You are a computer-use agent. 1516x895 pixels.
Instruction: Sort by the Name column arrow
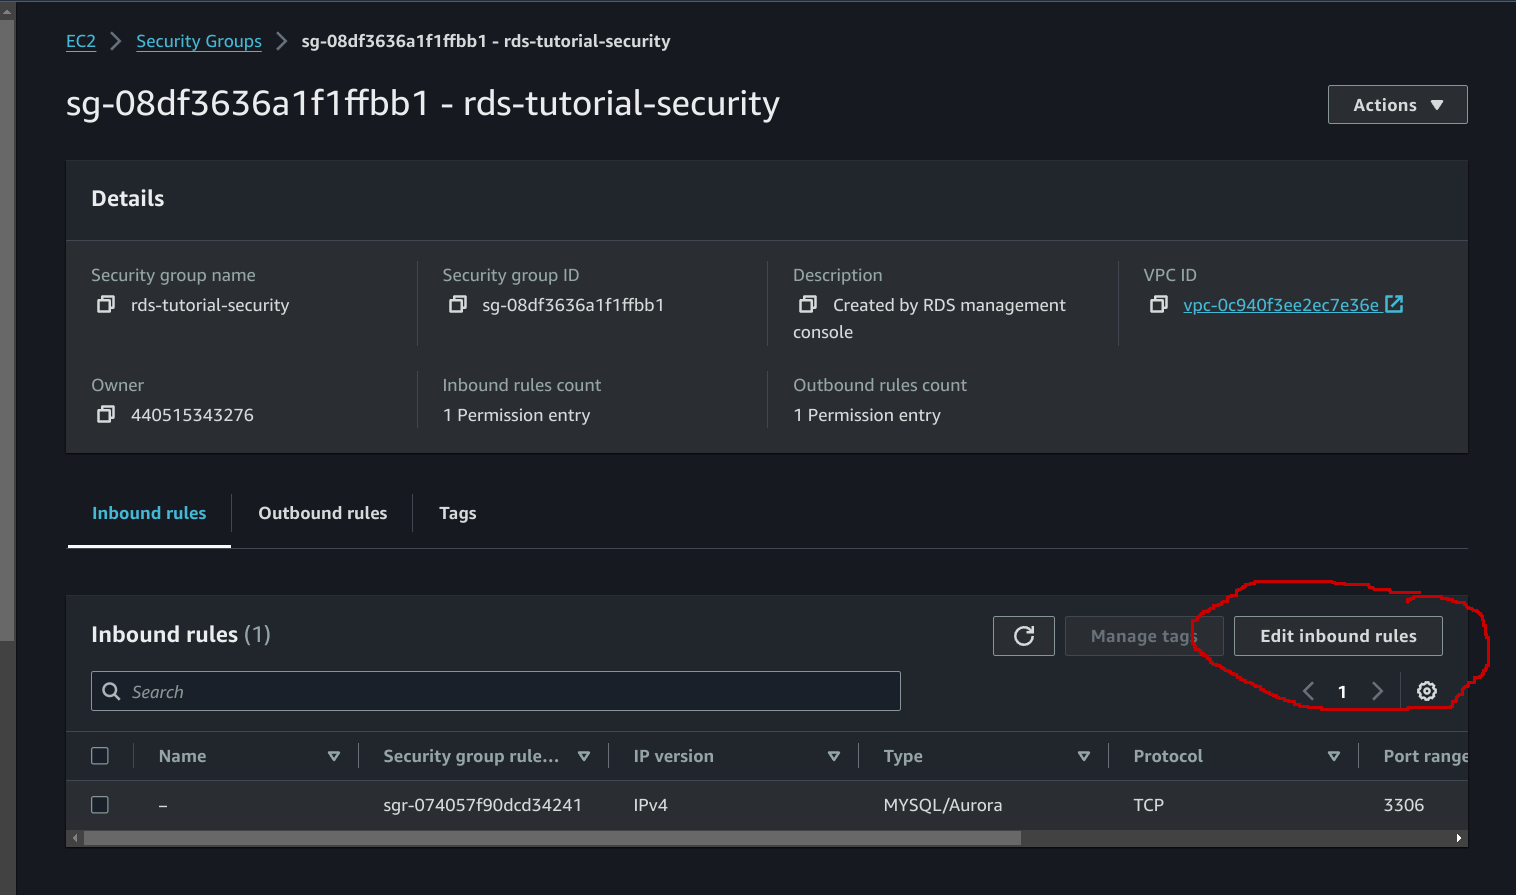[334, 757]
